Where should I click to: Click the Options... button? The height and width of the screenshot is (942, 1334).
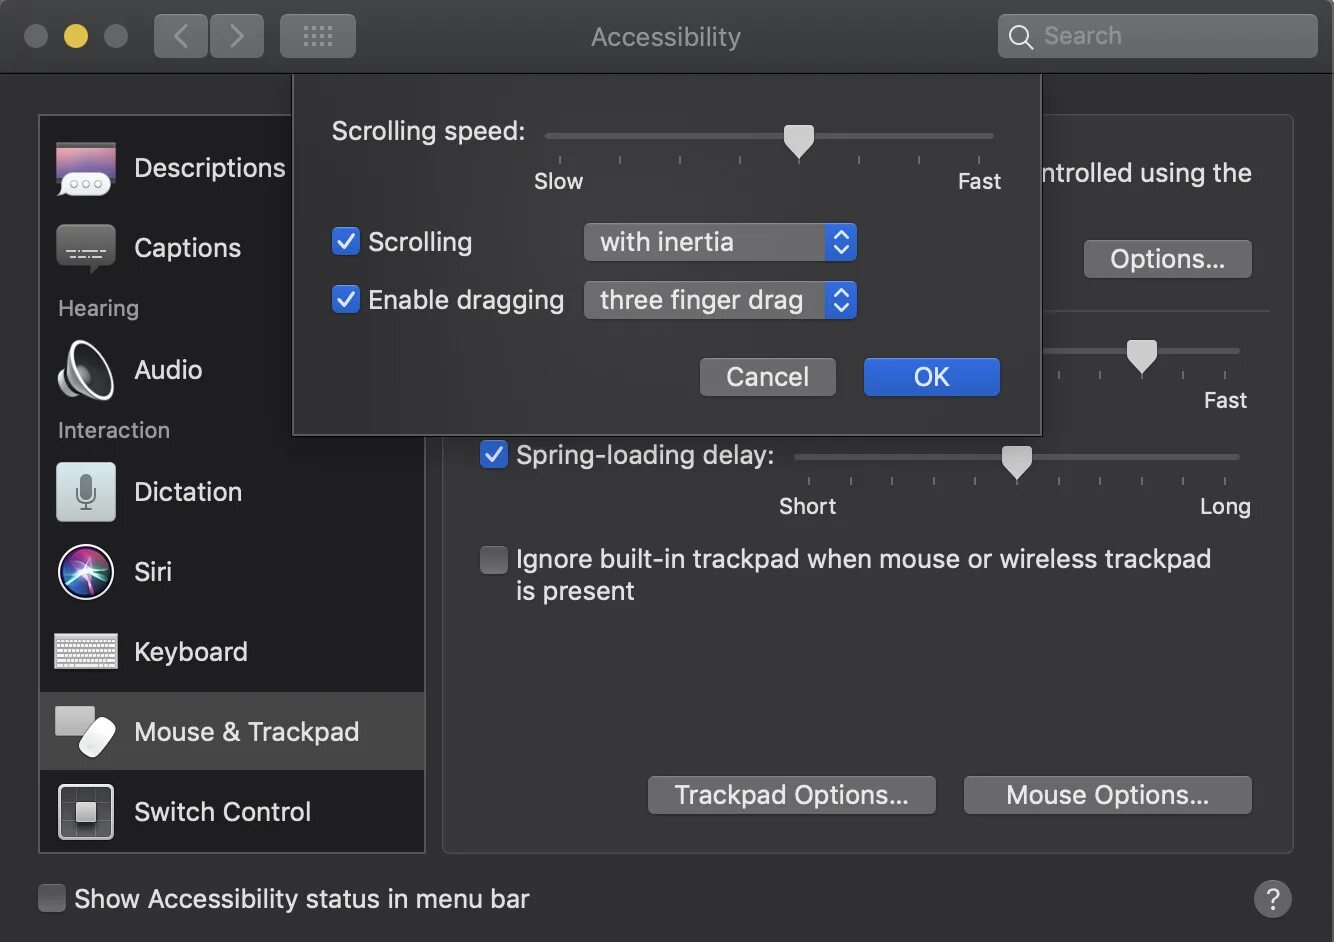pos(1168,259)
